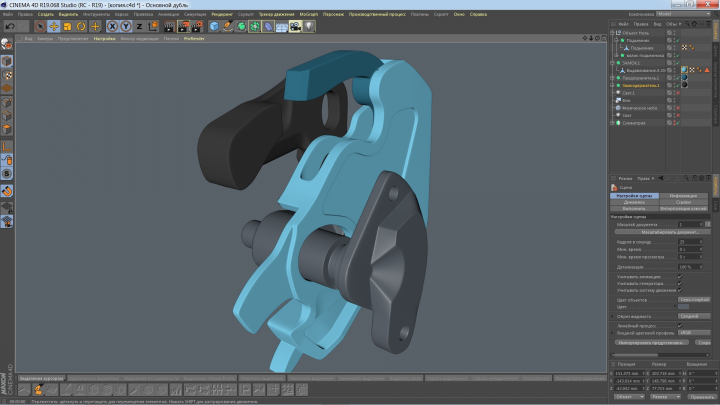Toggle visibility dots of the Симметрия object
The width and height of the screenshot is (720, 405).
pos(674,123)
